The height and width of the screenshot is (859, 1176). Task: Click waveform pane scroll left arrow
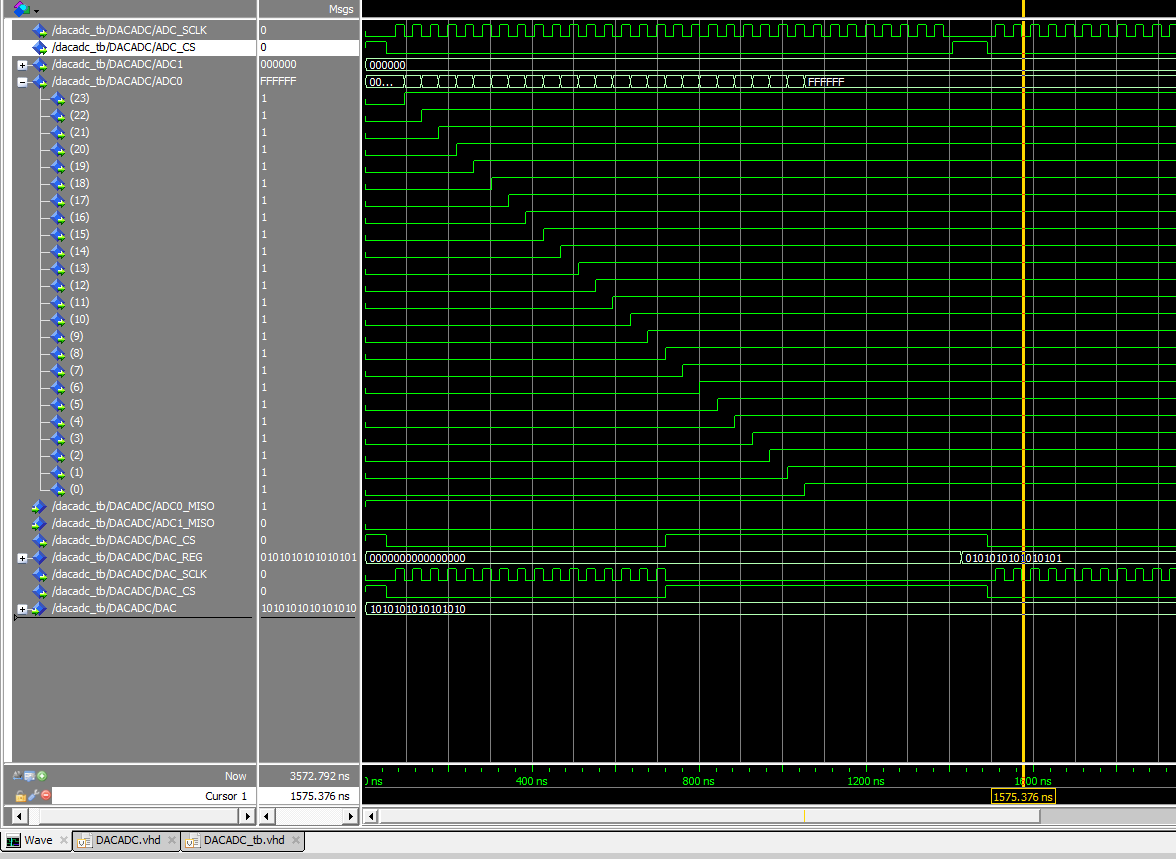coord(370,816)
